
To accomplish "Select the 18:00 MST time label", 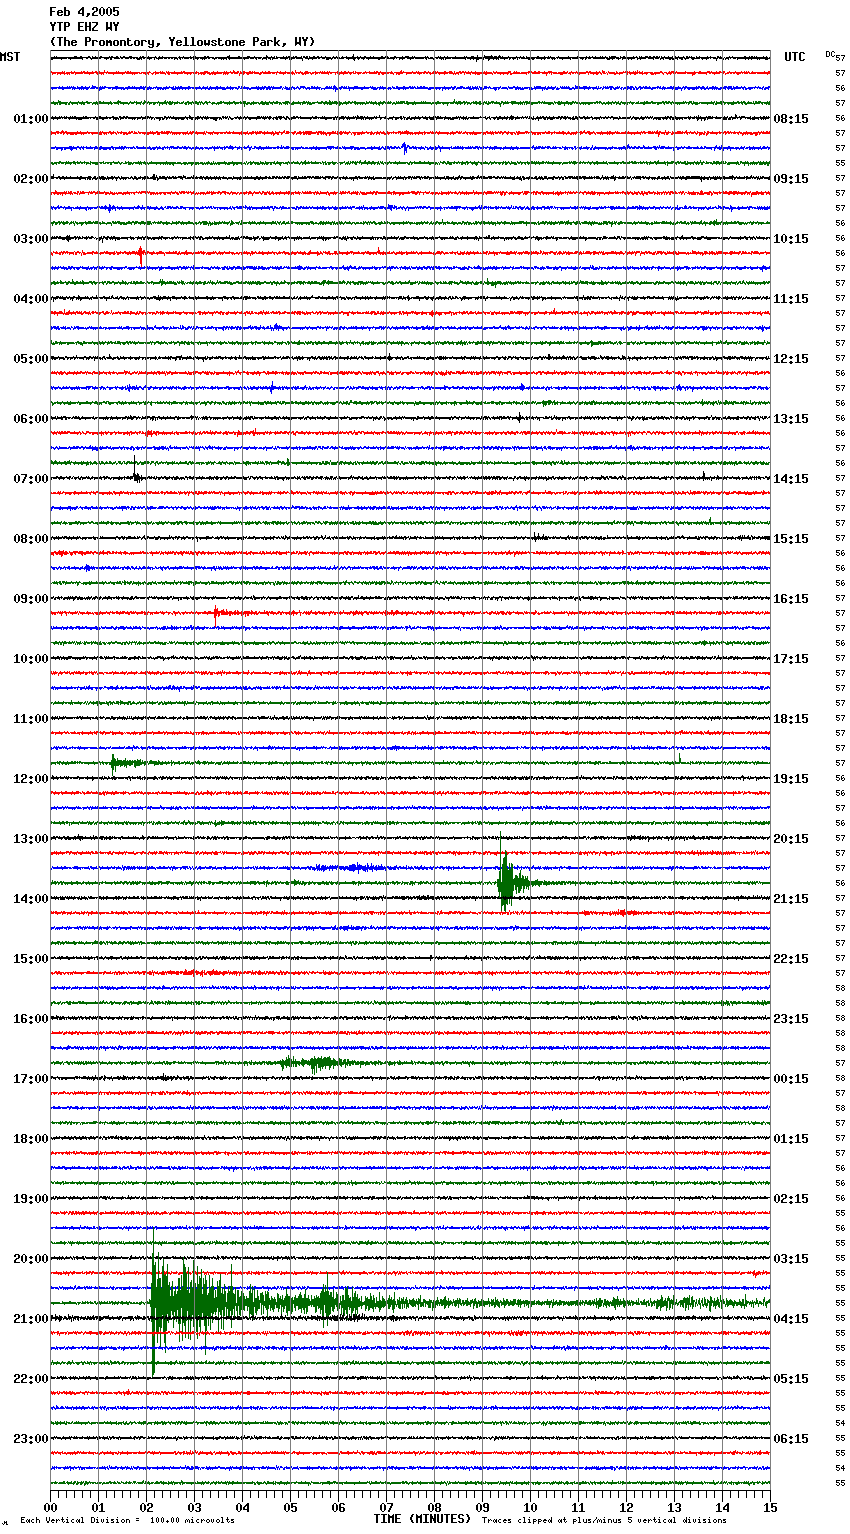I will (30, 1139).
